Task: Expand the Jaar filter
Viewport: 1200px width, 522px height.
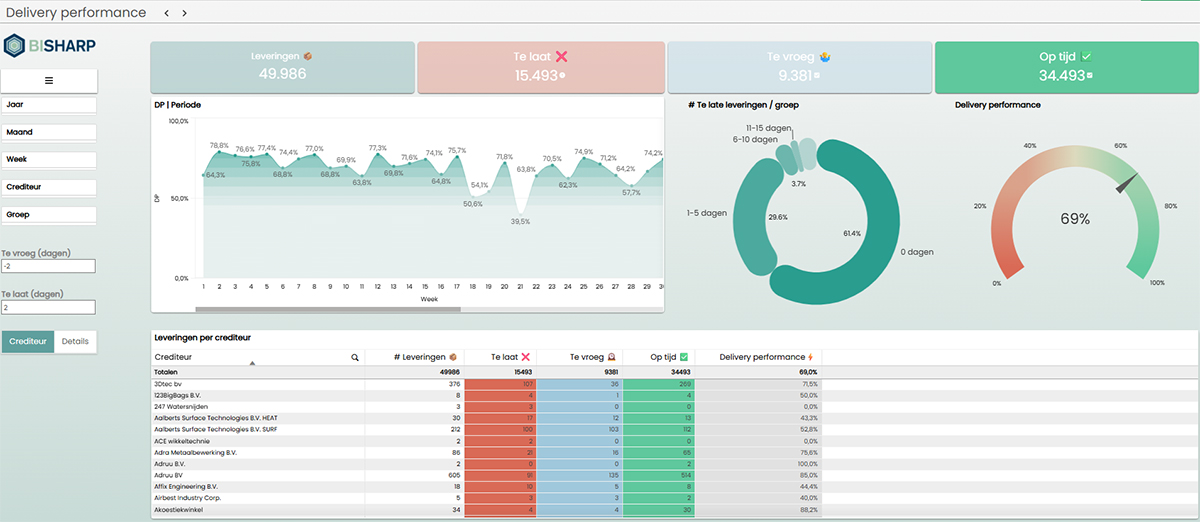Action: 49,104
